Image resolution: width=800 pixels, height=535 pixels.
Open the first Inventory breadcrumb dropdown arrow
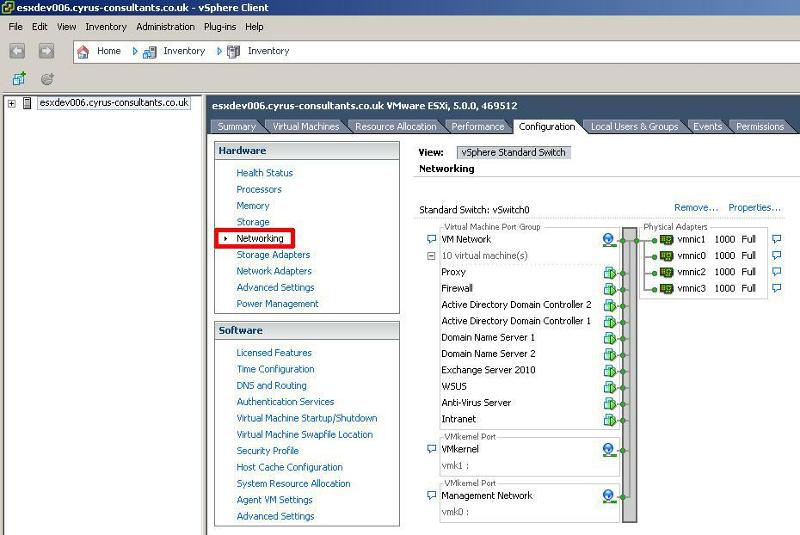pyautogui.click(x=135, y=51)
